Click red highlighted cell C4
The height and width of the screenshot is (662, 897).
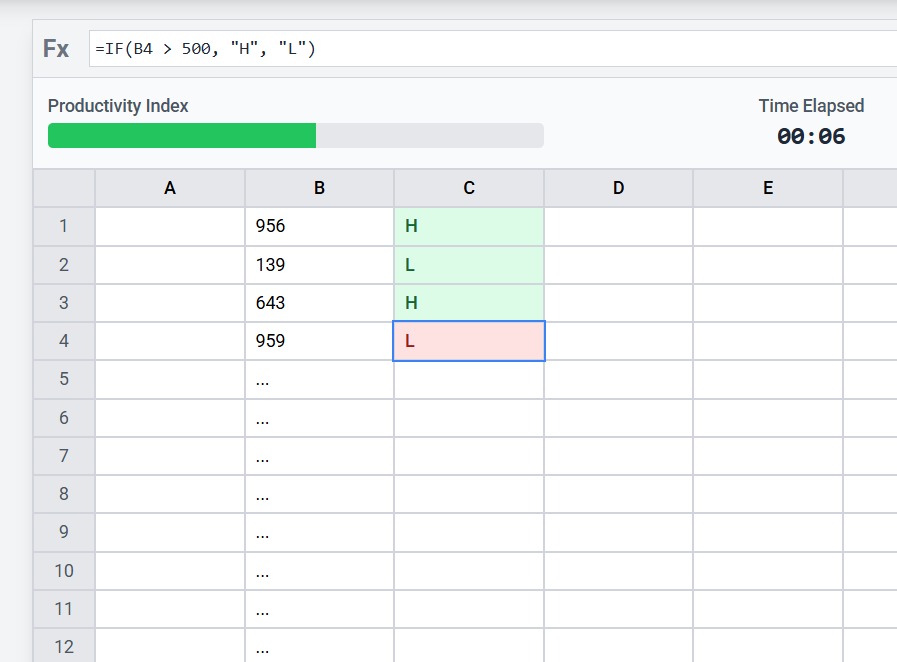(x=469, y=341)
